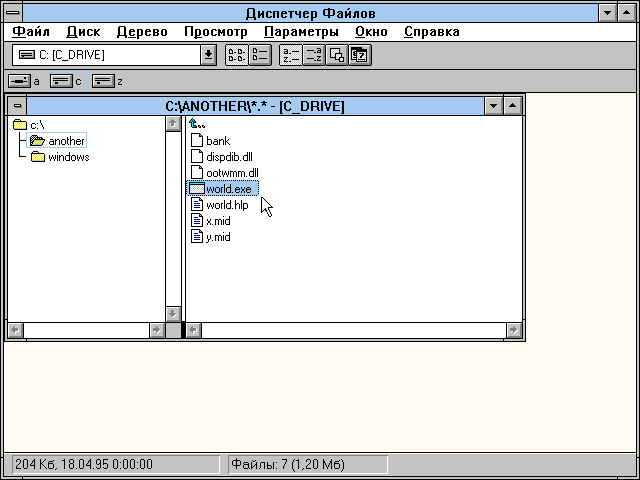Click the x.mid document icon
The width and height of the screenshot is (640, 480).
(197, 220)
